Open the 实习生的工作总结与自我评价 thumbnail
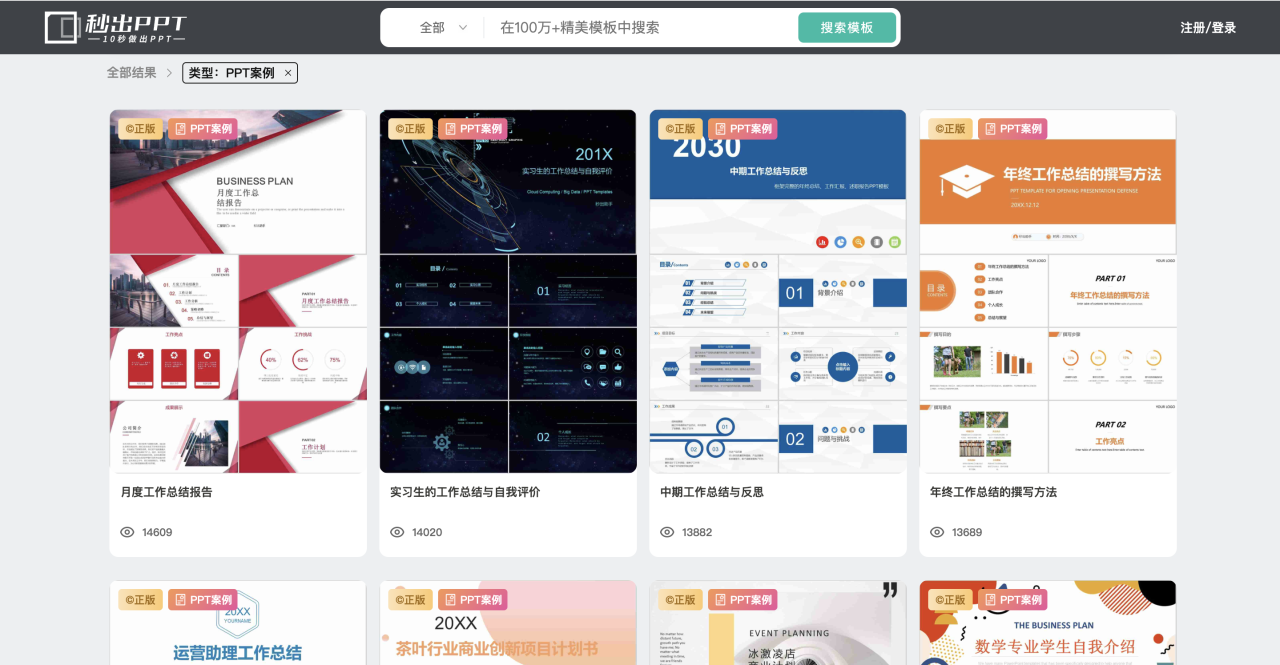The image size is (1280, 665). pyautogui.click(x=508, y=291)
